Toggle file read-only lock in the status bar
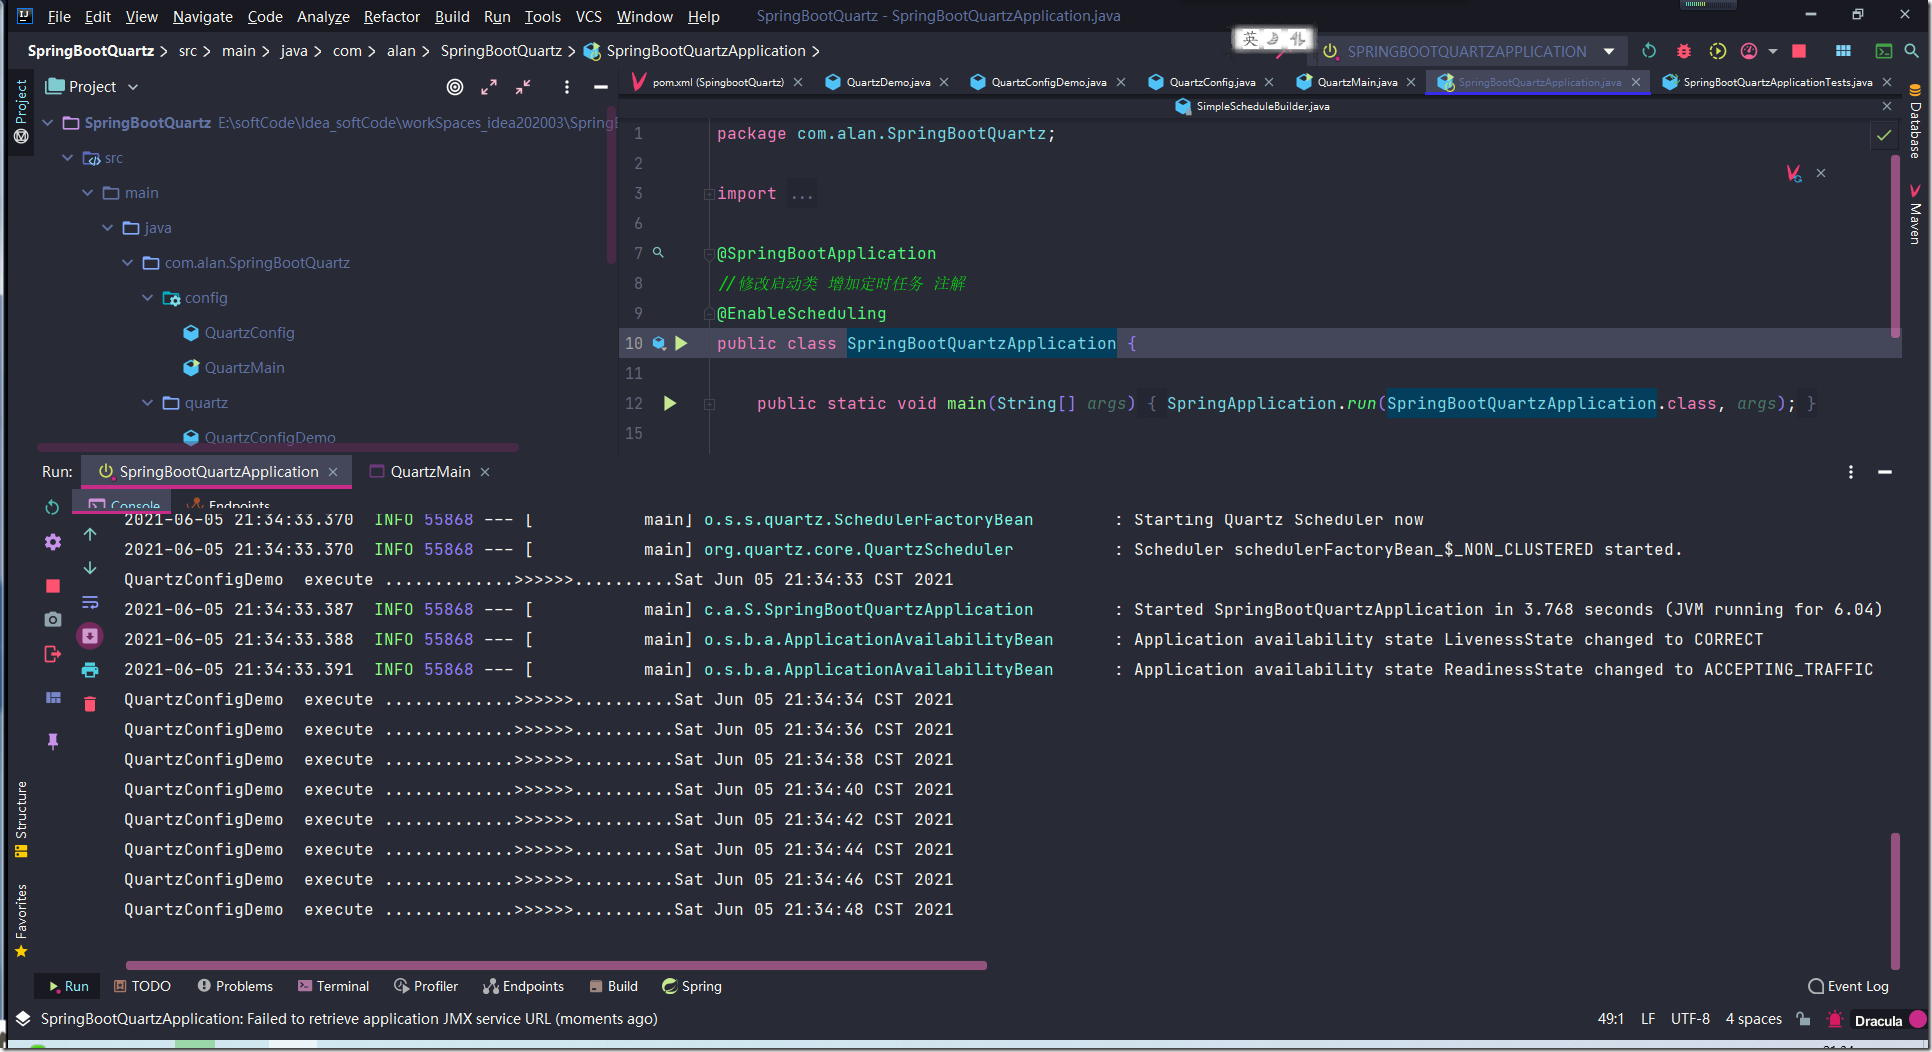Screen dimensions: 1932x1052 1803,1019
